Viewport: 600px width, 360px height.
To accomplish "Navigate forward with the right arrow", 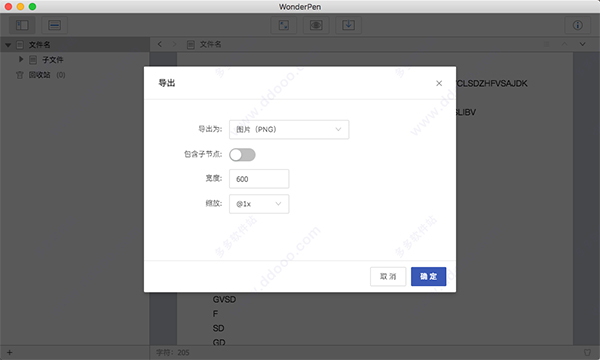I will [174, 44].
